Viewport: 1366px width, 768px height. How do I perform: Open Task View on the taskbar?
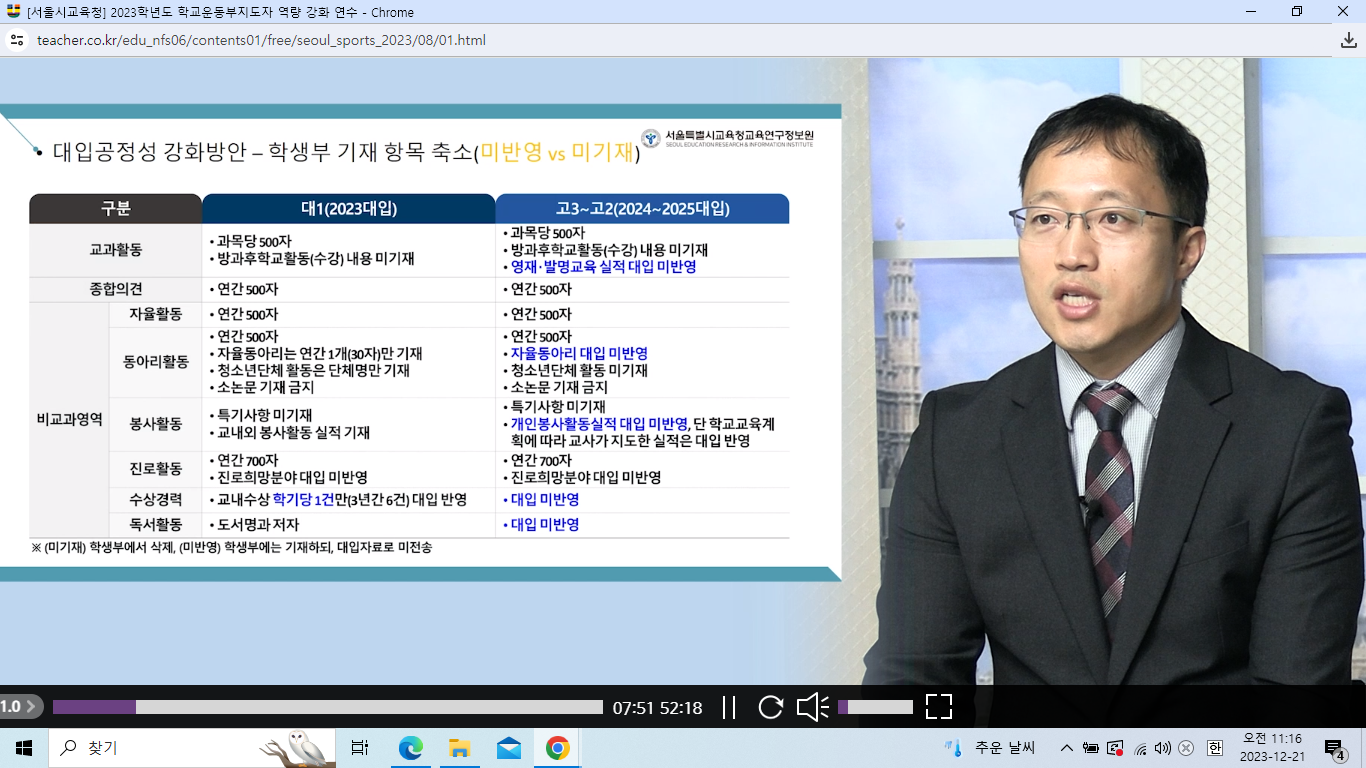click(360, 748)
